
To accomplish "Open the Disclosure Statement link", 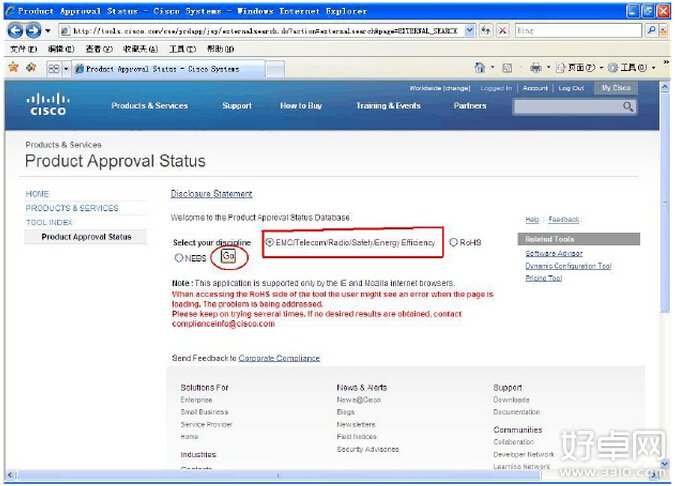I will coord(211,194).
